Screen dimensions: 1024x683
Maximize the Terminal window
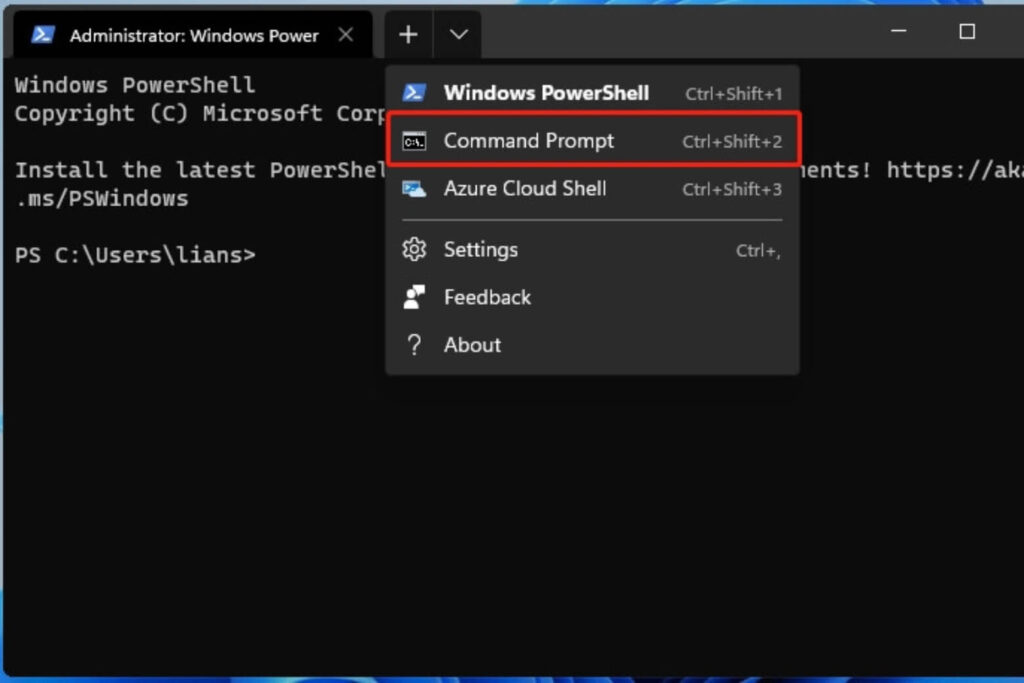point(966,31)
